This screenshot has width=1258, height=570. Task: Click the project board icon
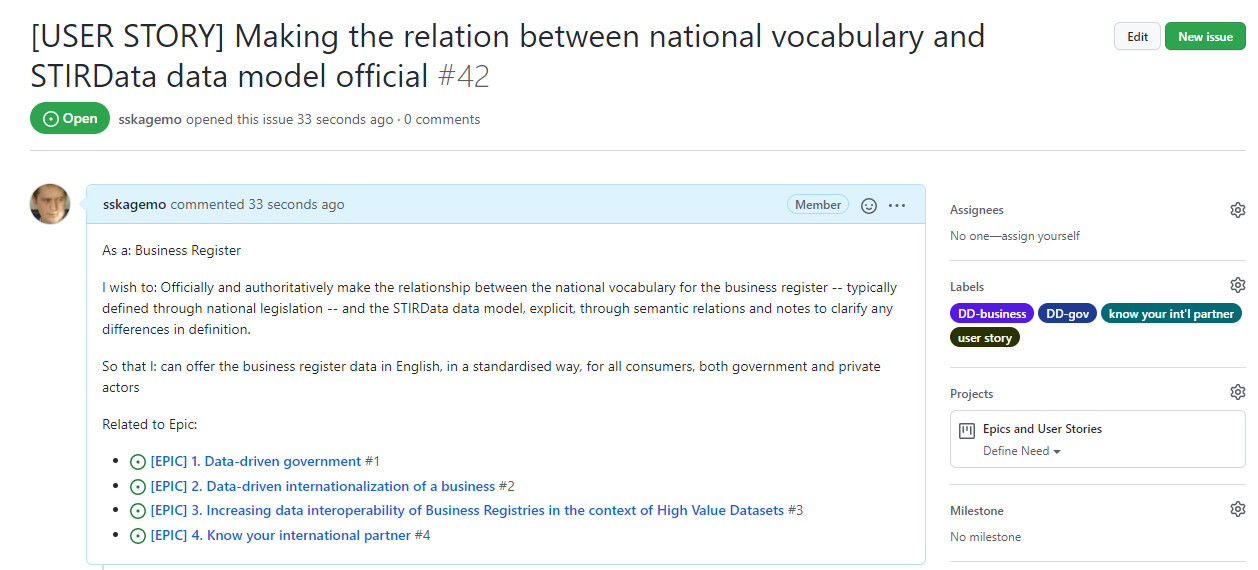[x=966, y=431]
